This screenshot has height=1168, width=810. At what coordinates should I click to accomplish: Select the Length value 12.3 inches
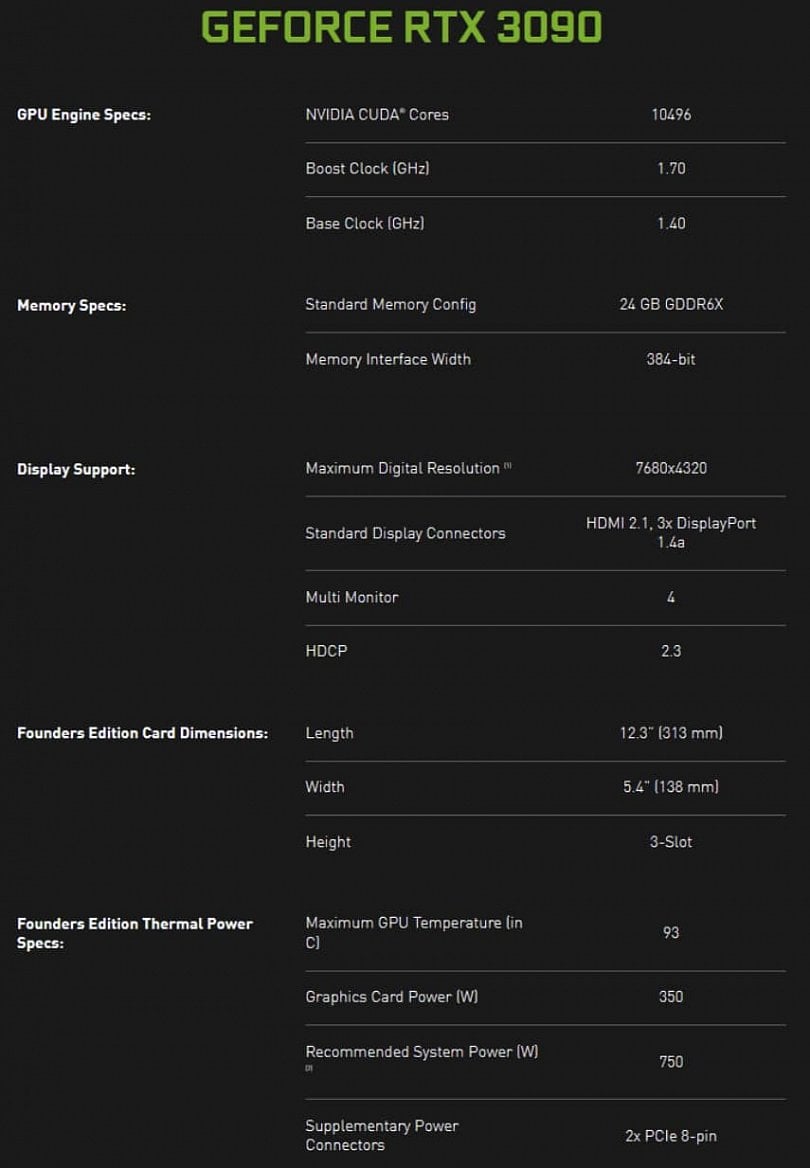pyautogui.click(x=668, y=732)
